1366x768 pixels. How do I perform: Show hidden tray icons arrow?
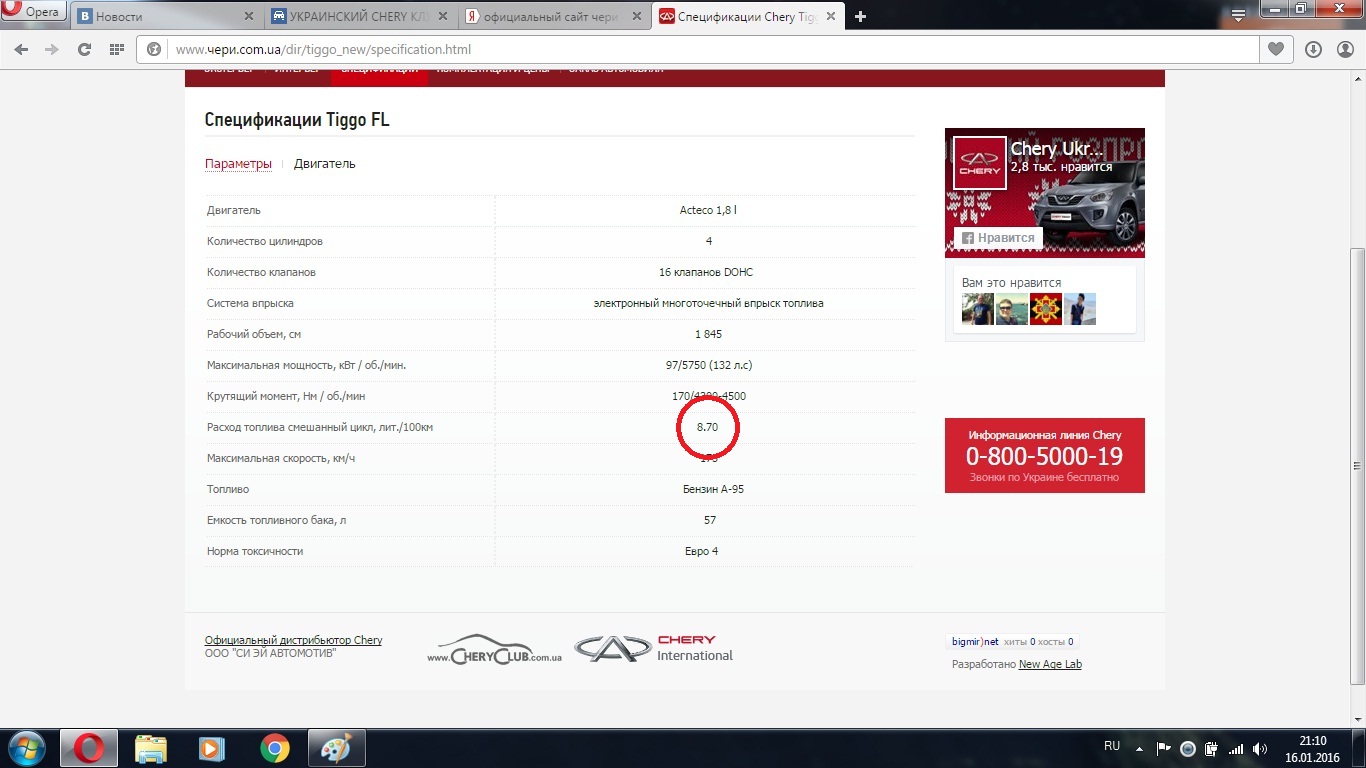point(1139,748)
